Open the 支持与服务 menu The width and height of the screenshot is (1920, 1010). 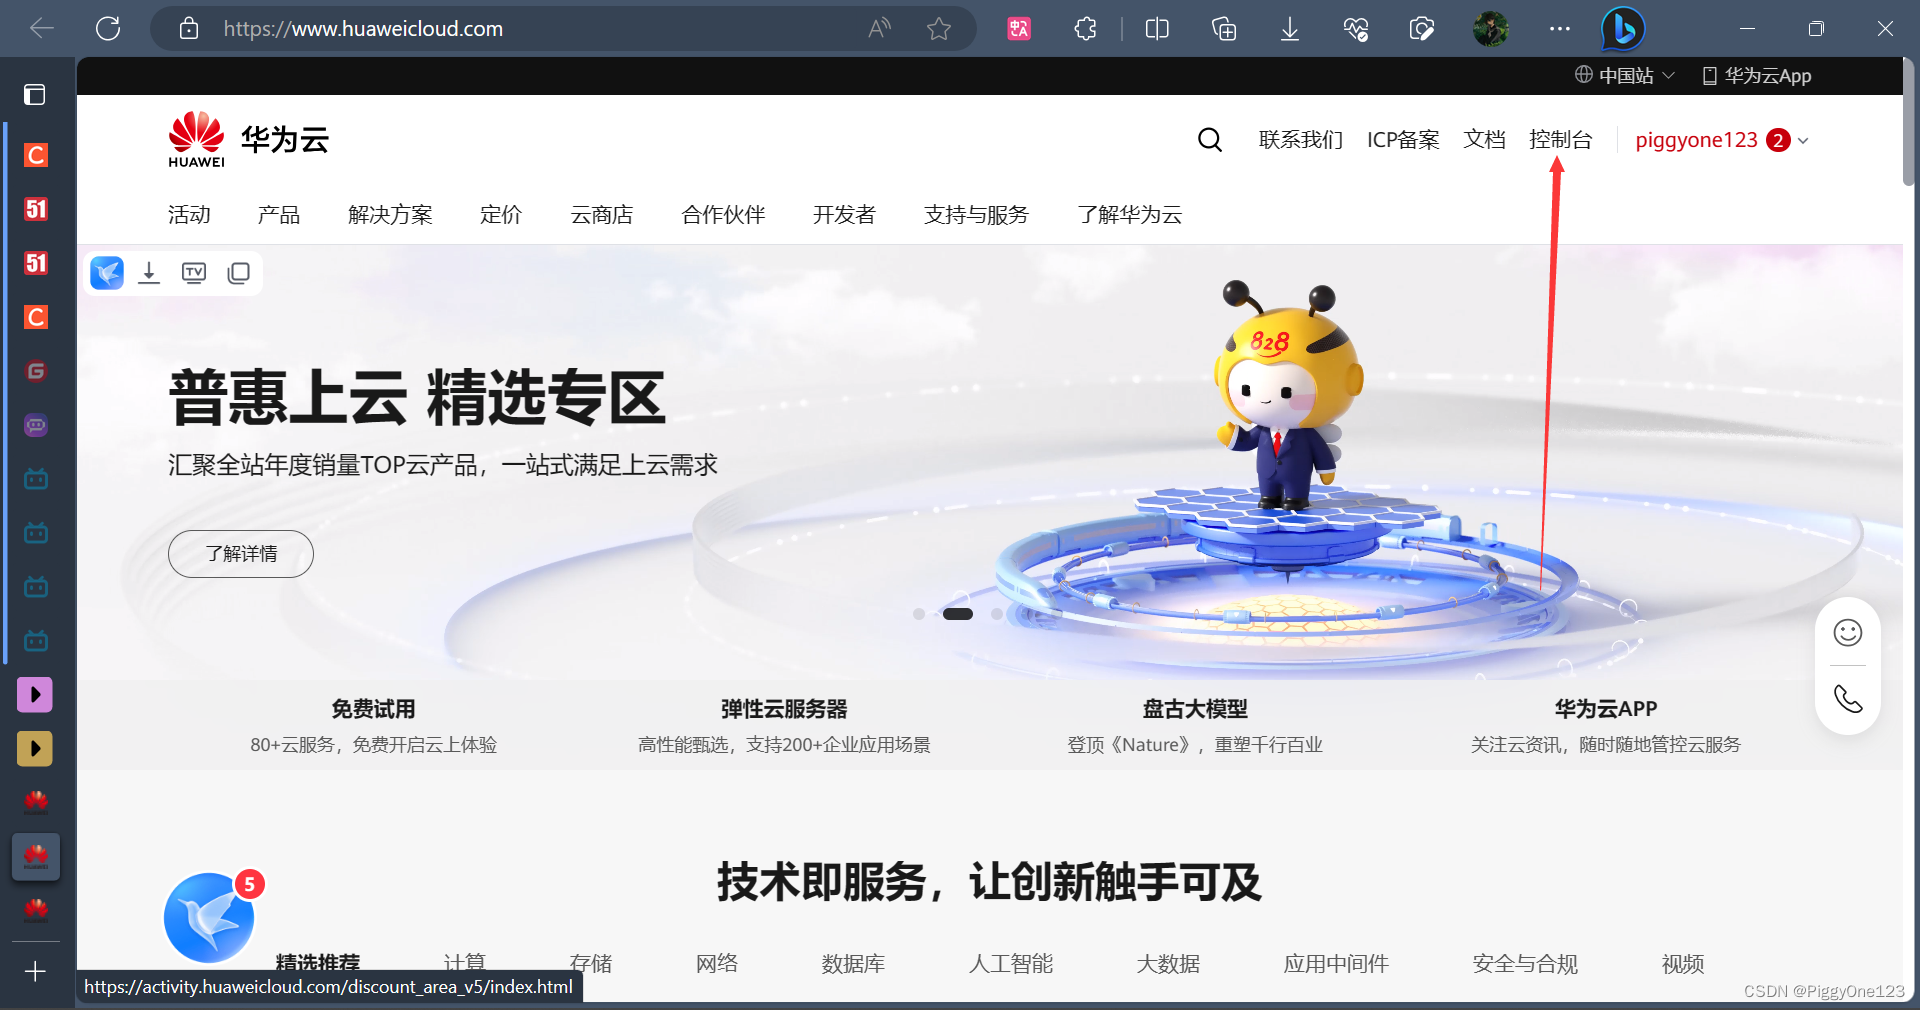(x=976, y=215)
